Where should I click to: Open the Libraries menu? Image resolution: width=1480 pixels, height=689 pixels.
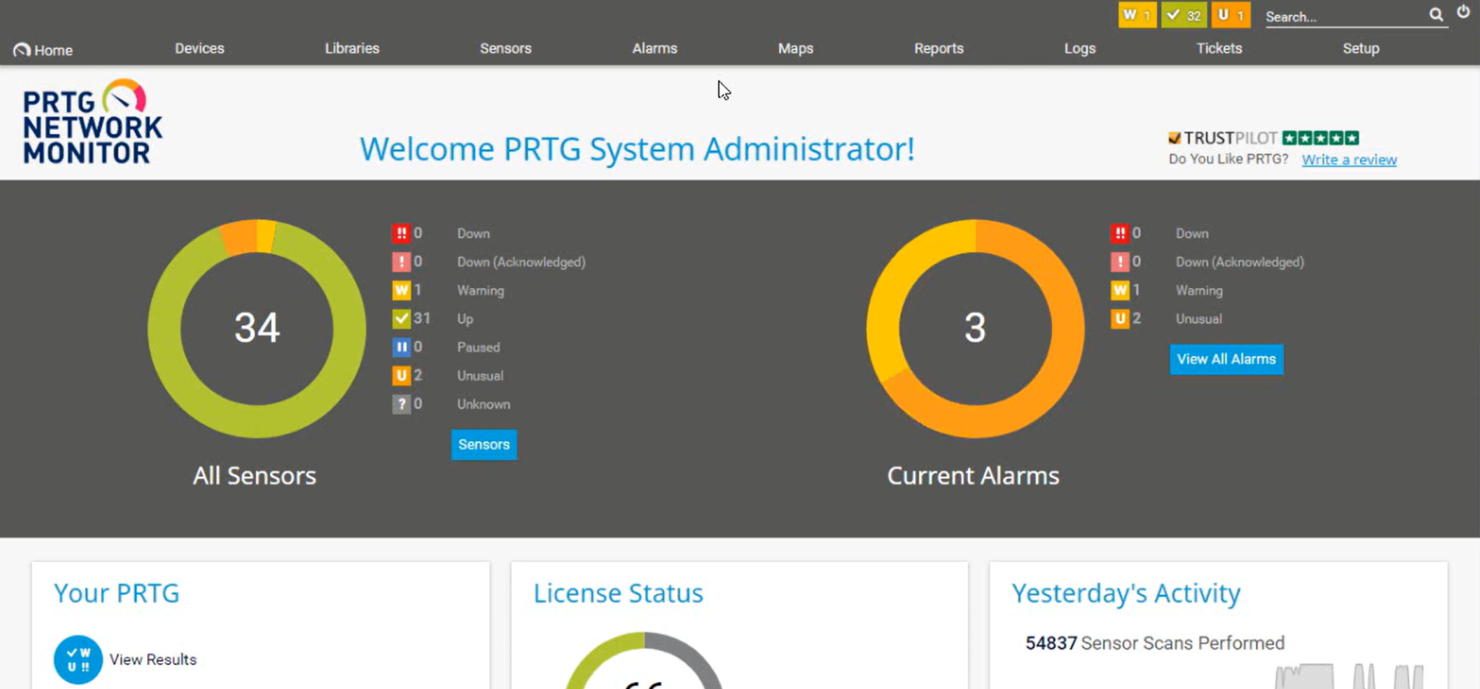tap(352, 48)
